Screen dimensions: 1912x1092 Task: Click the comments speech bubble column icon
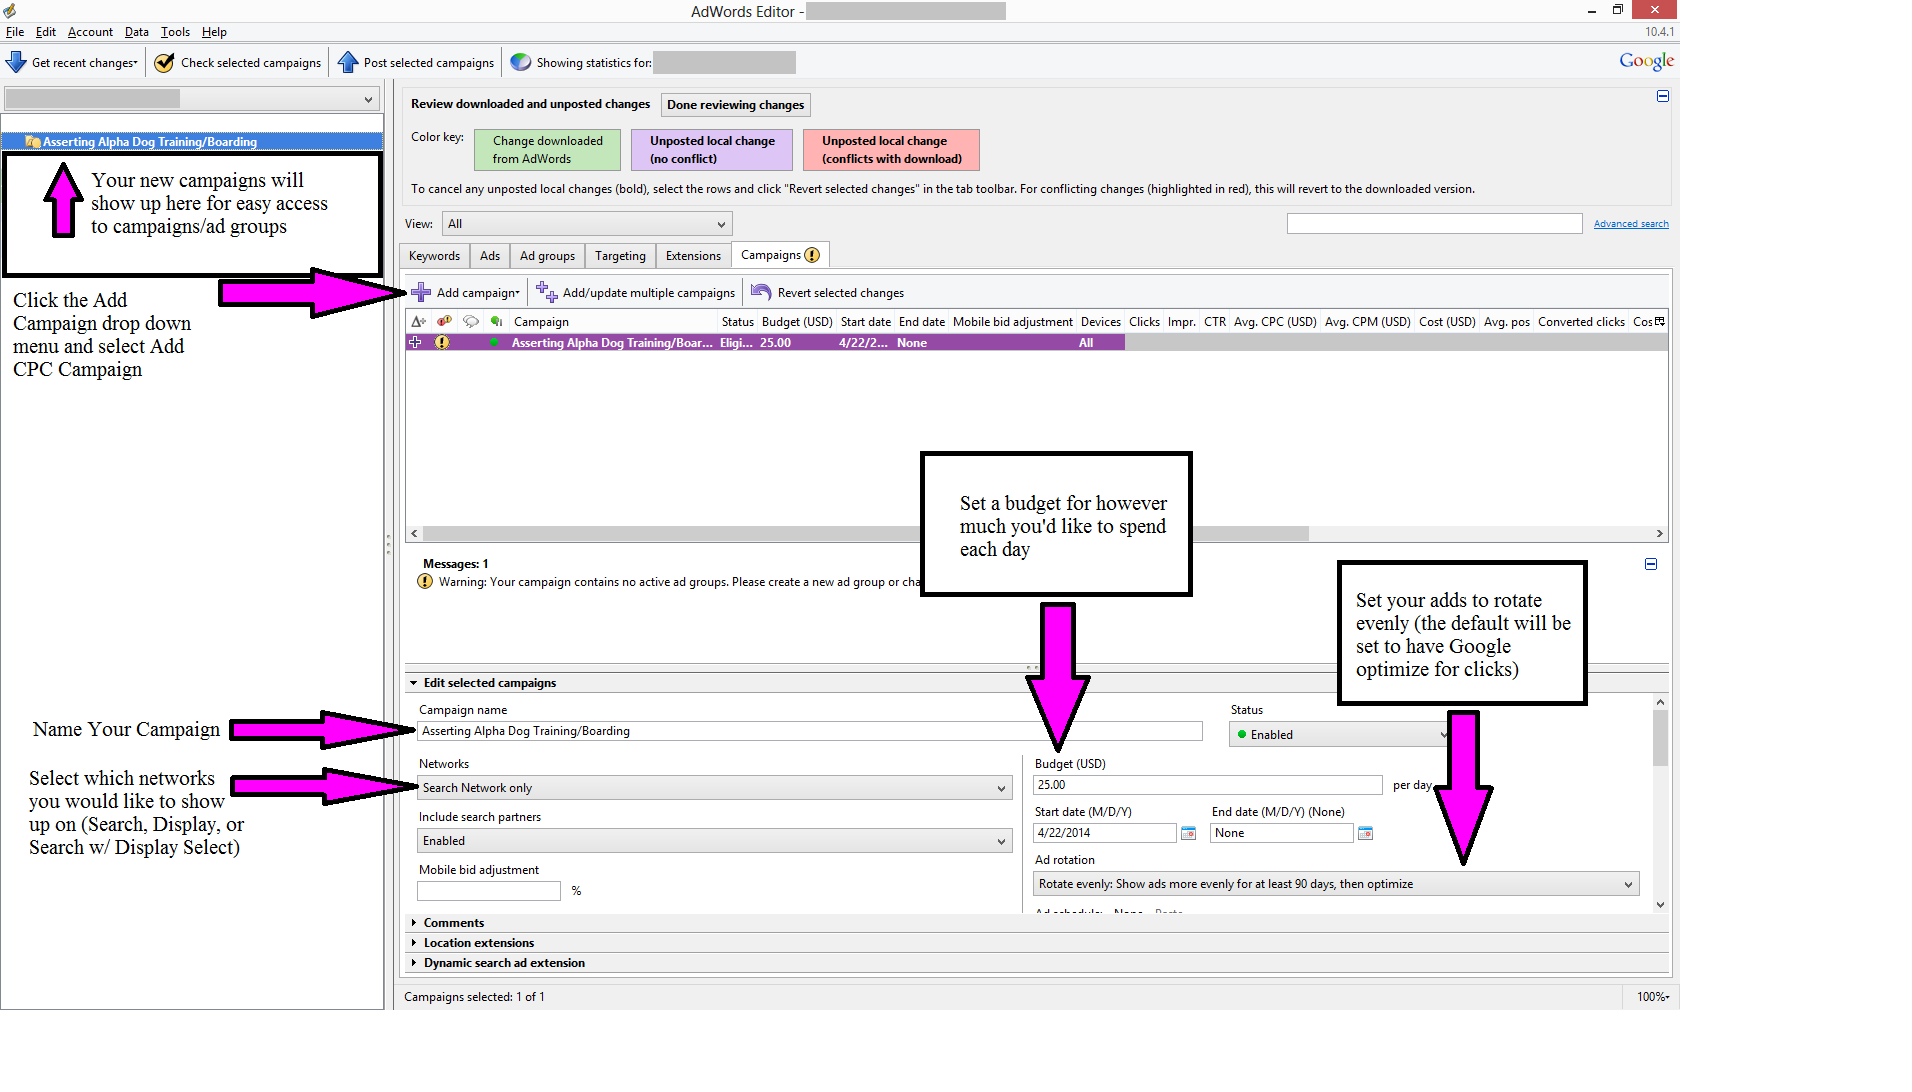[471, 321]
